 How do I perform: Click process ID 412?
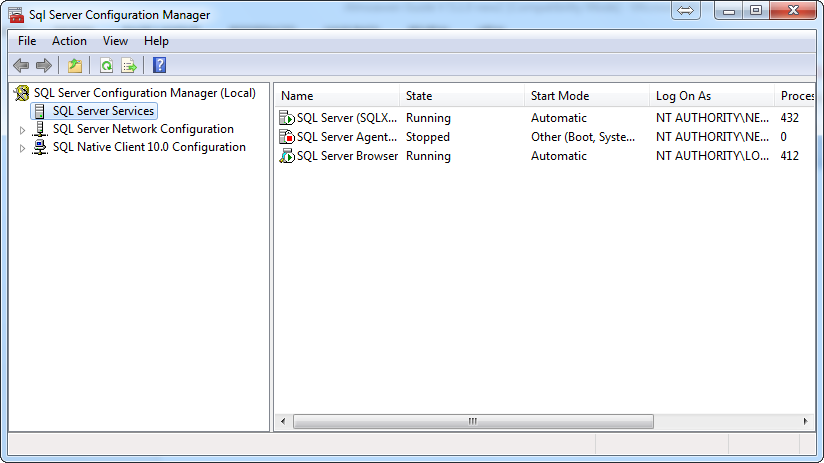(790, 156)
